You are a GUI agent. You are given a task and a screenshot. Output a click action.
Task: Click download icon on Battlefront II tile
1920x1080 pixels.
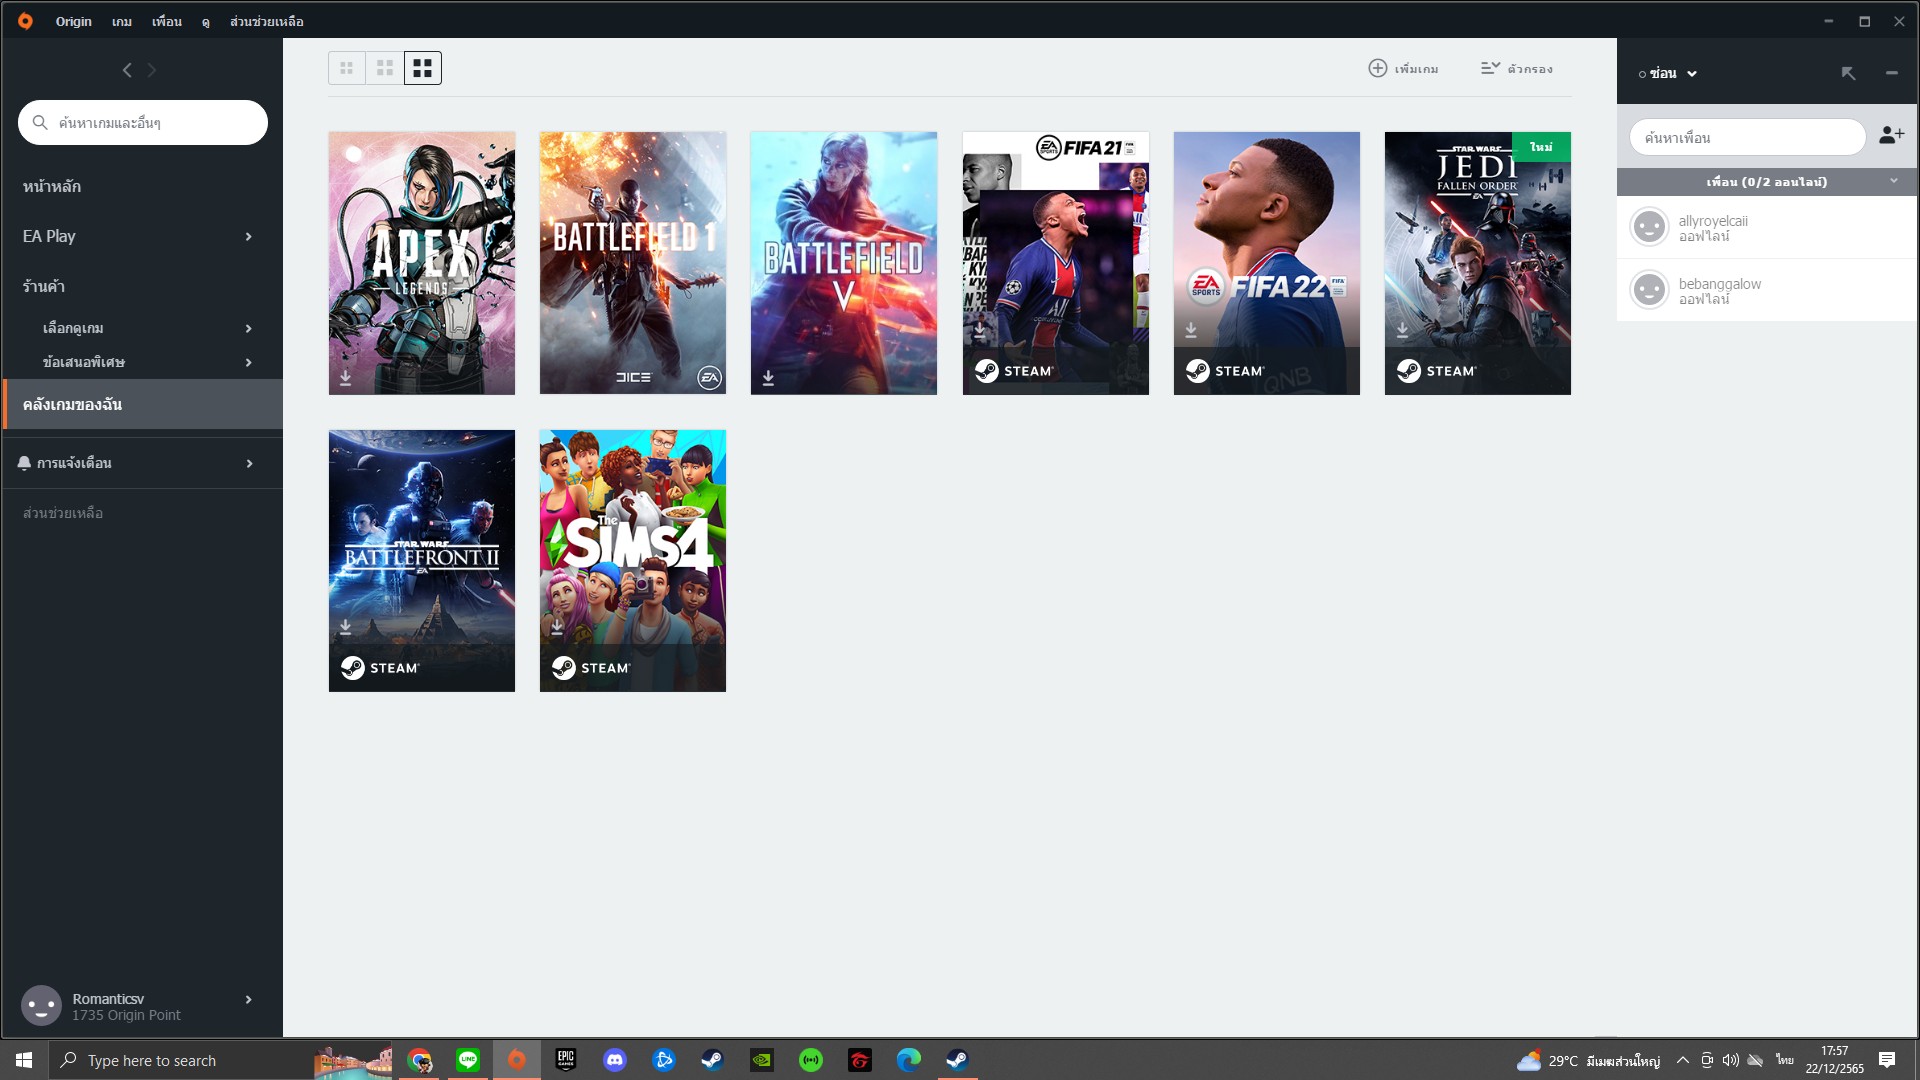pos(345,627)
